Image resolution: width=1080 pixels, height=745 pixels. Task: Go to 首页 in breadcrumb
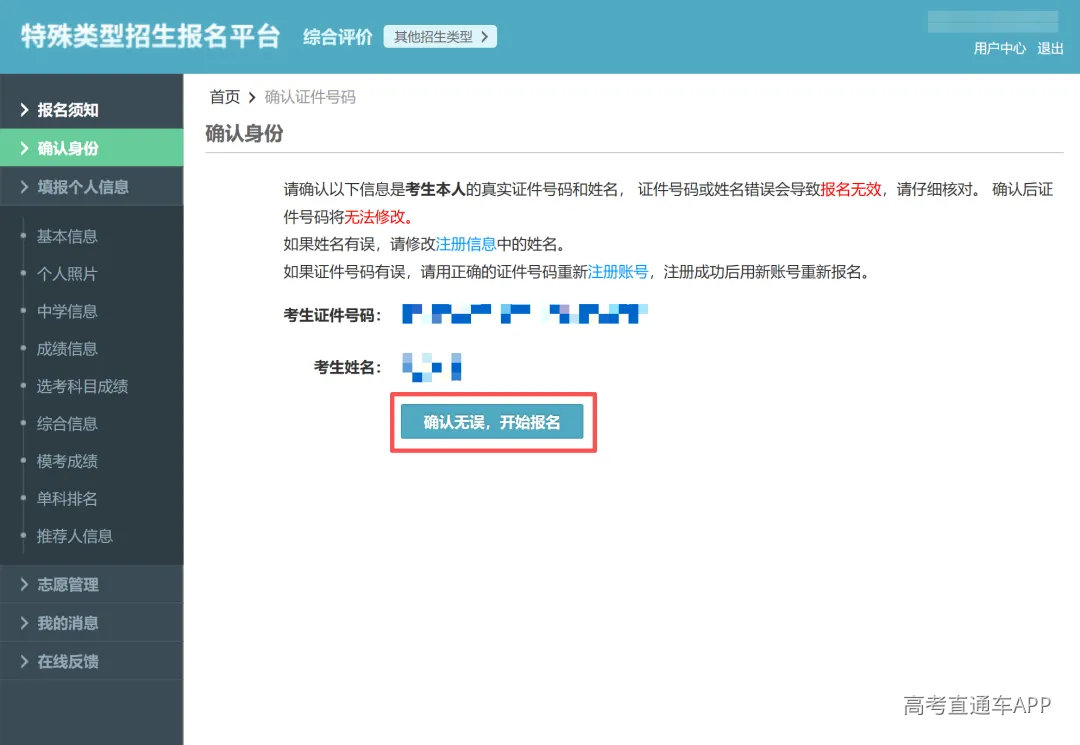click(225, 97)
